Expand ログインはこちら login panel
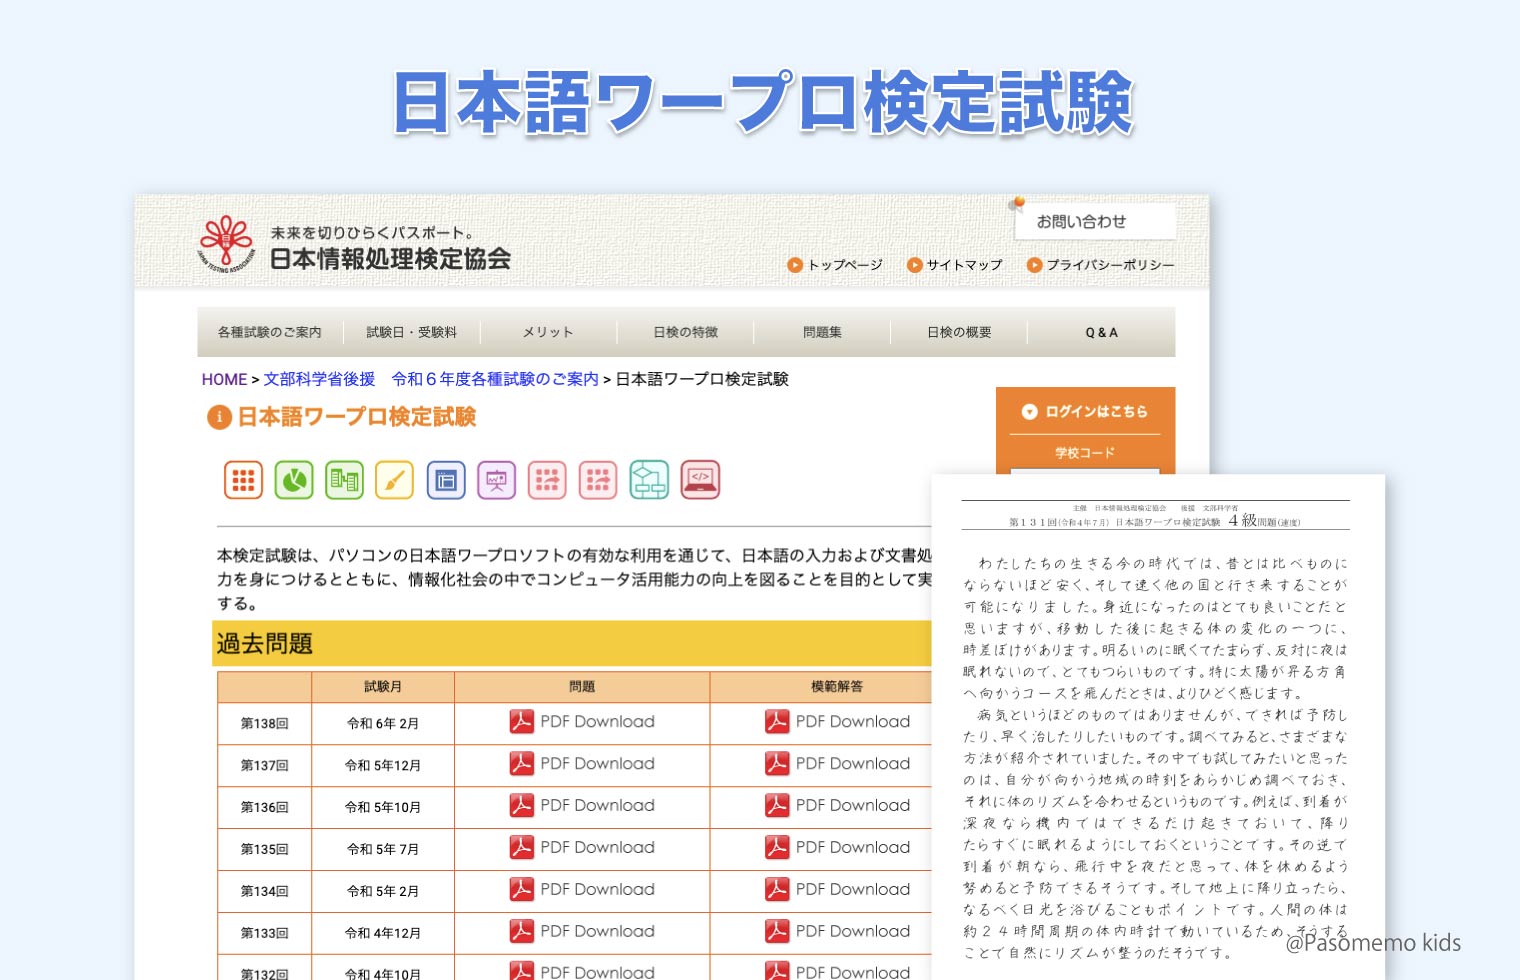 [x=1085, y=411]
